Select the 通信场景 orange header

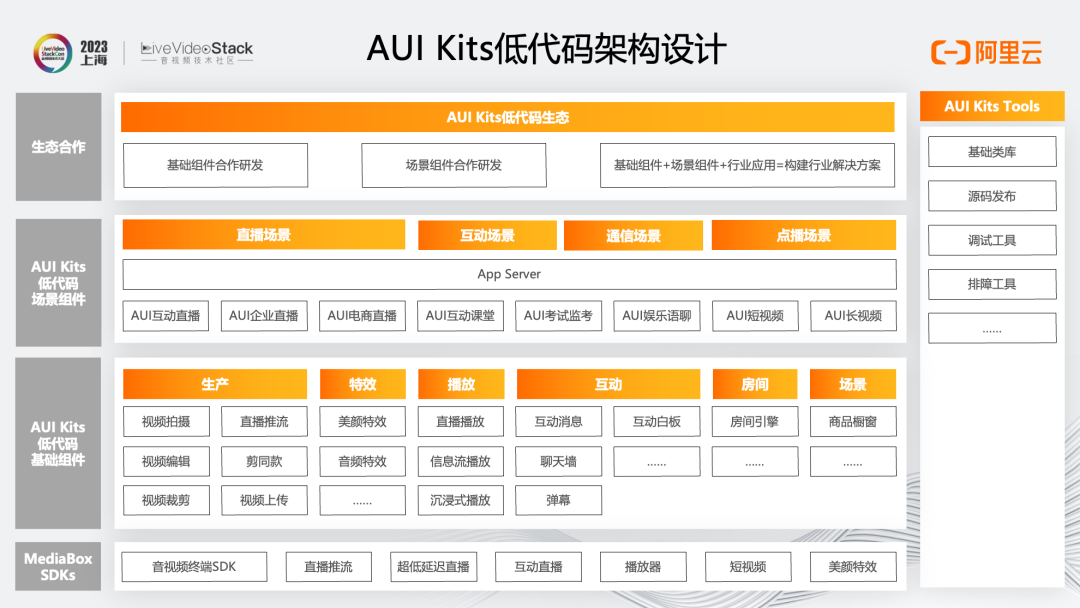point(633,235)
